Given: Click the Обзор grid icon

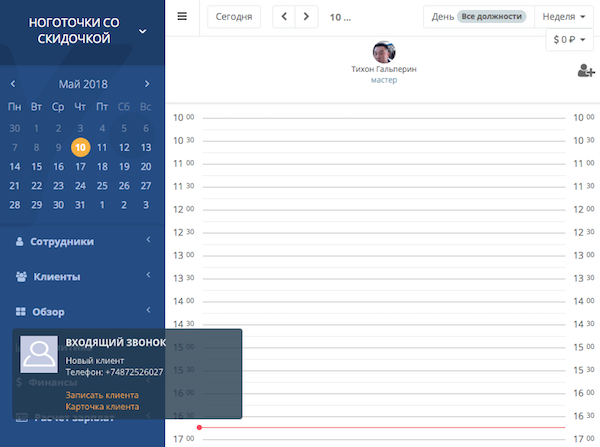Looking at the screenshot, I should click(x=20, y=312).
